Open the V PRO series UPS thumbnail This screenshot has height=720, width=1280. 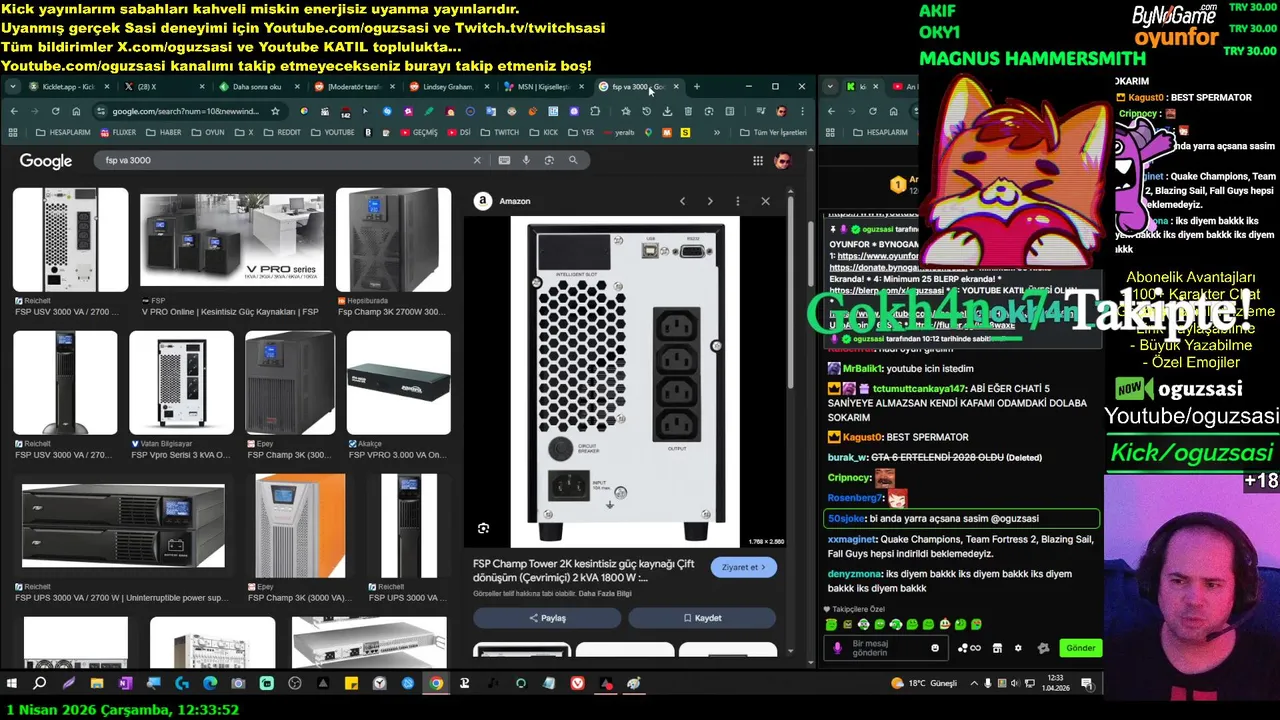click(x=232, y=240)
